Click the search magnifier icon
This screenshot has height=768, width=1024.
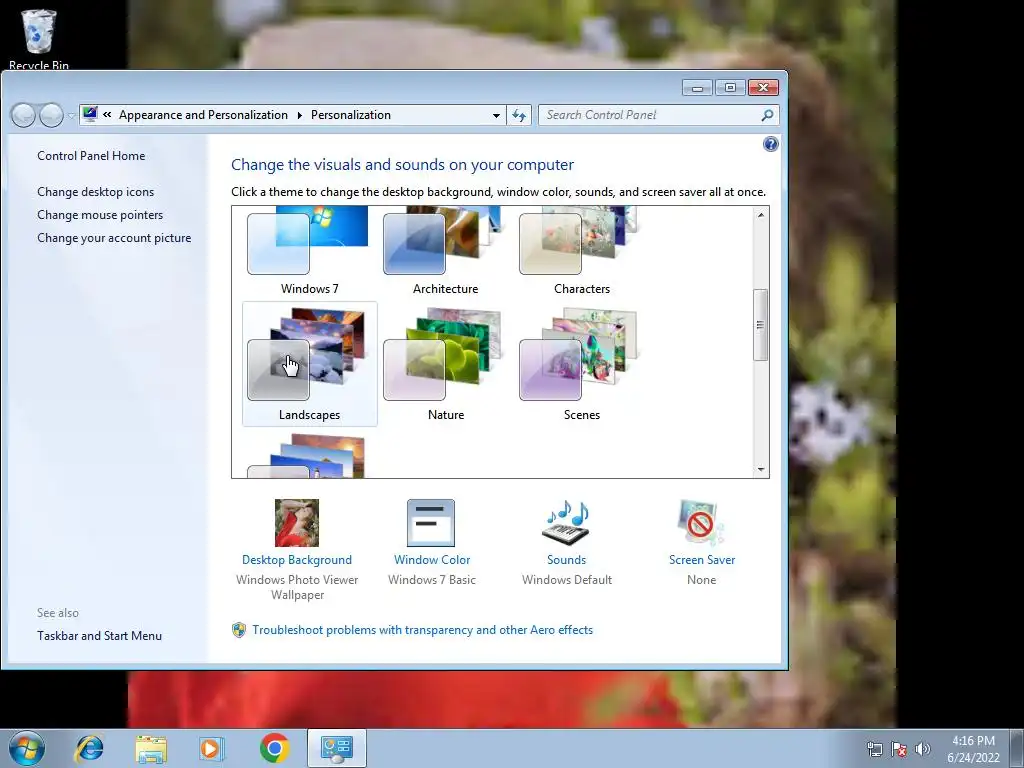pyautogui.click(x=767, y=115)
